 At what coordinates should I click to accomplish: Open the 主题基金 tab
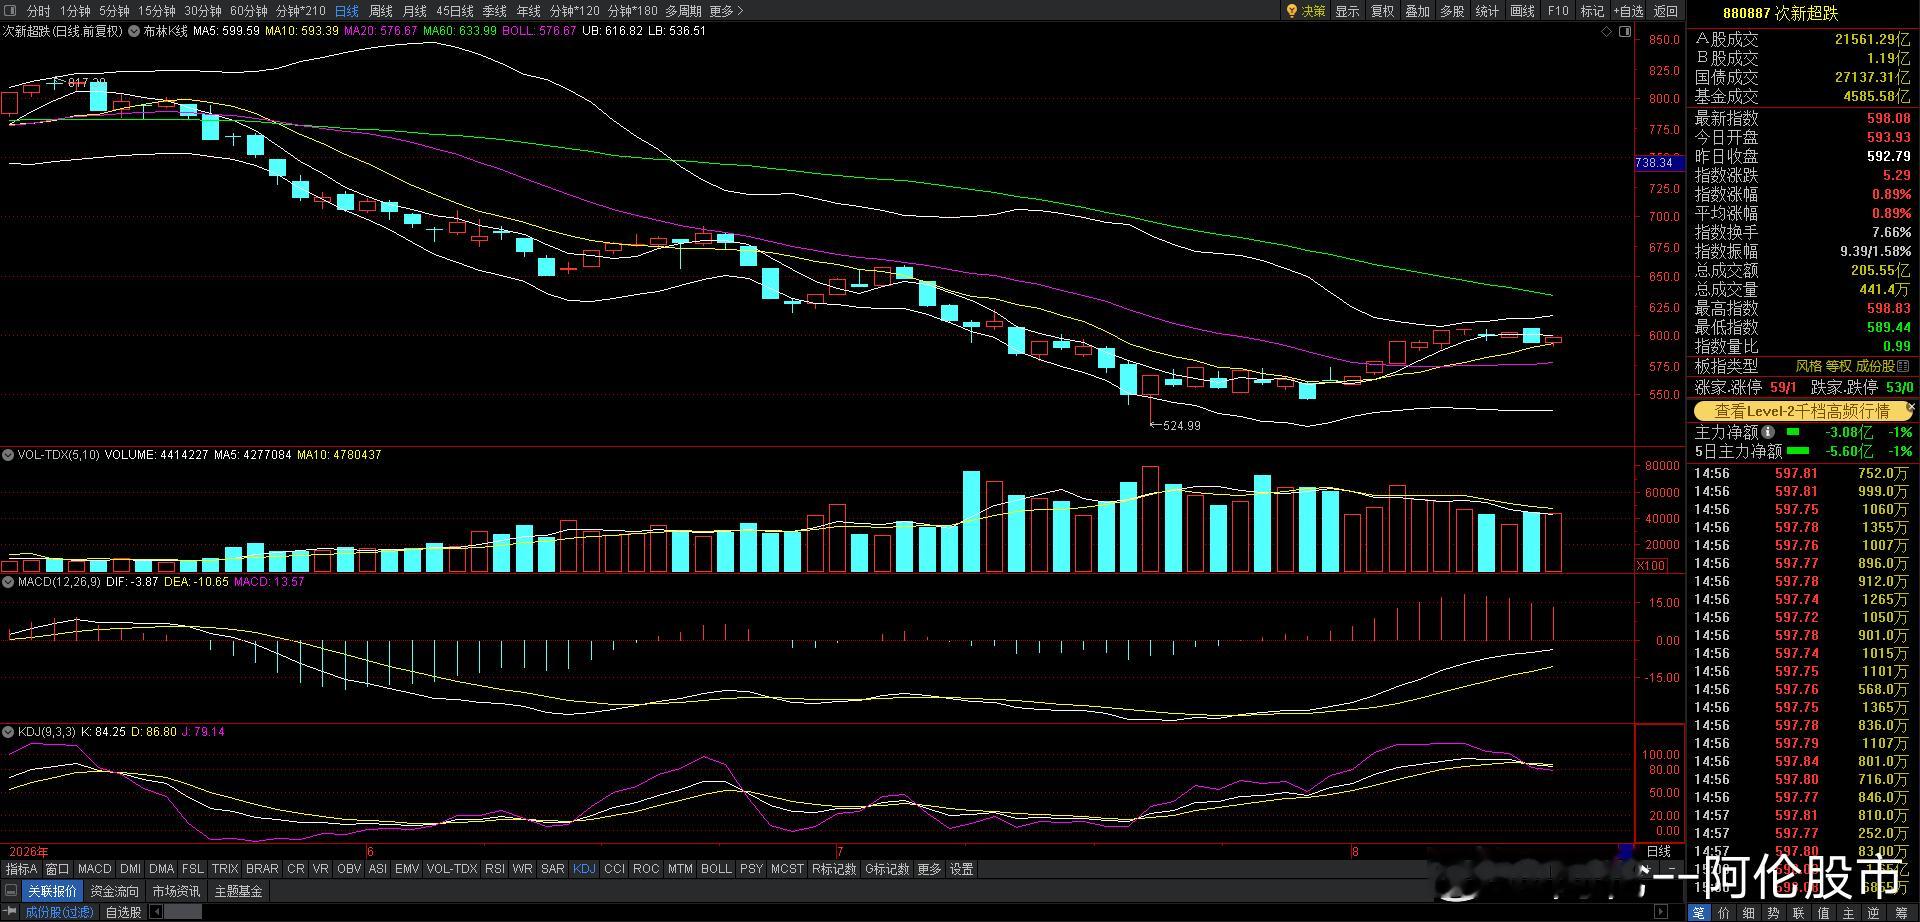tap(239, 891)
